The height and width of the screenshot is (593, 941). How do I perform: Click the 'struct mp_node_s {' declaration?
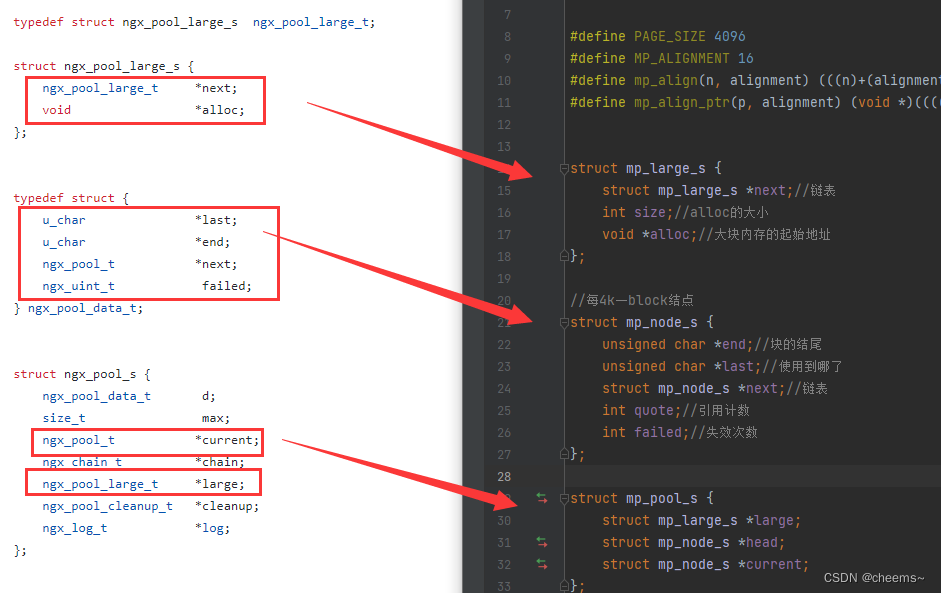642,323
